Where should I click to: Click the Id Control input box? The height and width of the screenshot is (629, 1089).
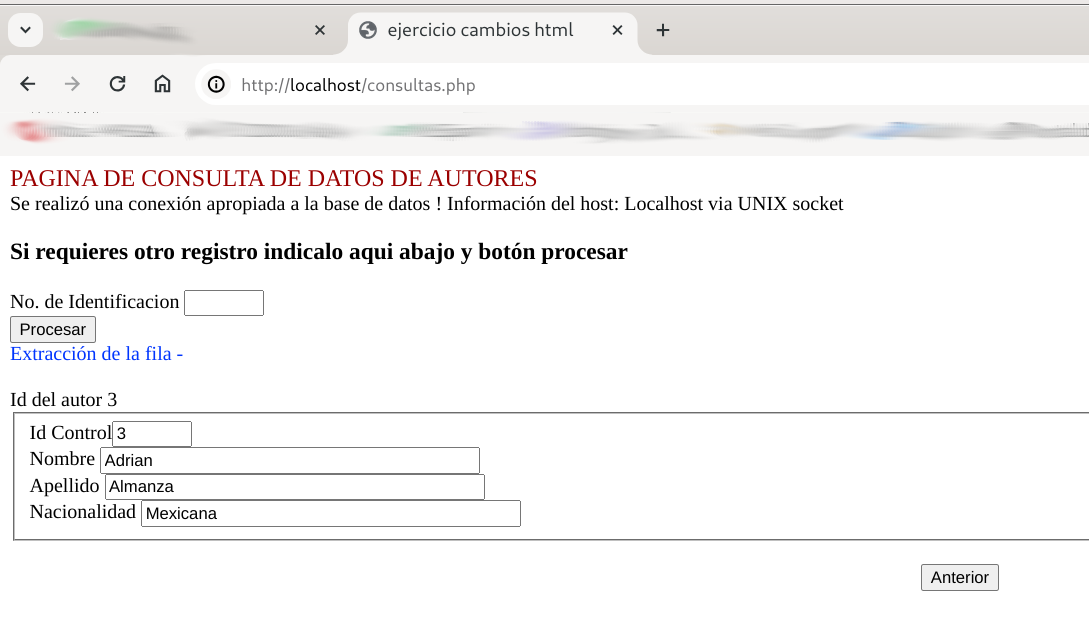pyautogui.click(x=152, y=434)
